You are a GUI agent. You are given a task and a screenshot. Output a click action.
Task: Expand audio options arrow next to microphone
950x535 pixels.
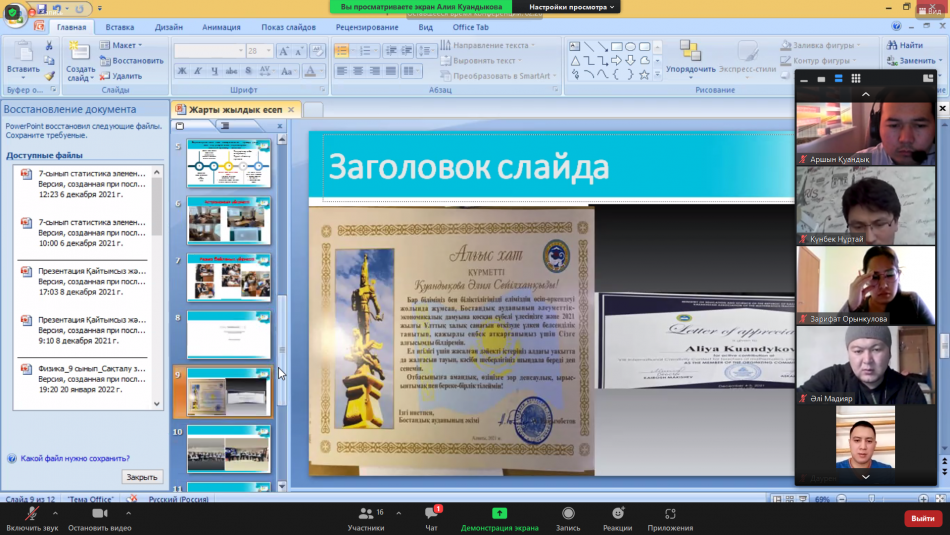click(x=55, y=513)
